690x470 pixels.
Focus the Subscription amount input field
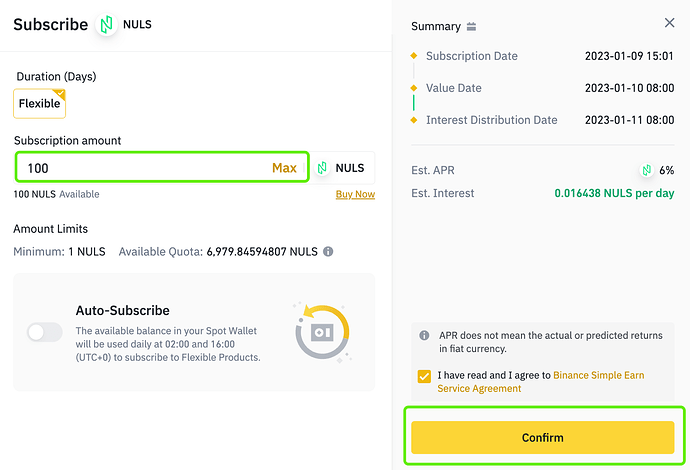(162, 167)
